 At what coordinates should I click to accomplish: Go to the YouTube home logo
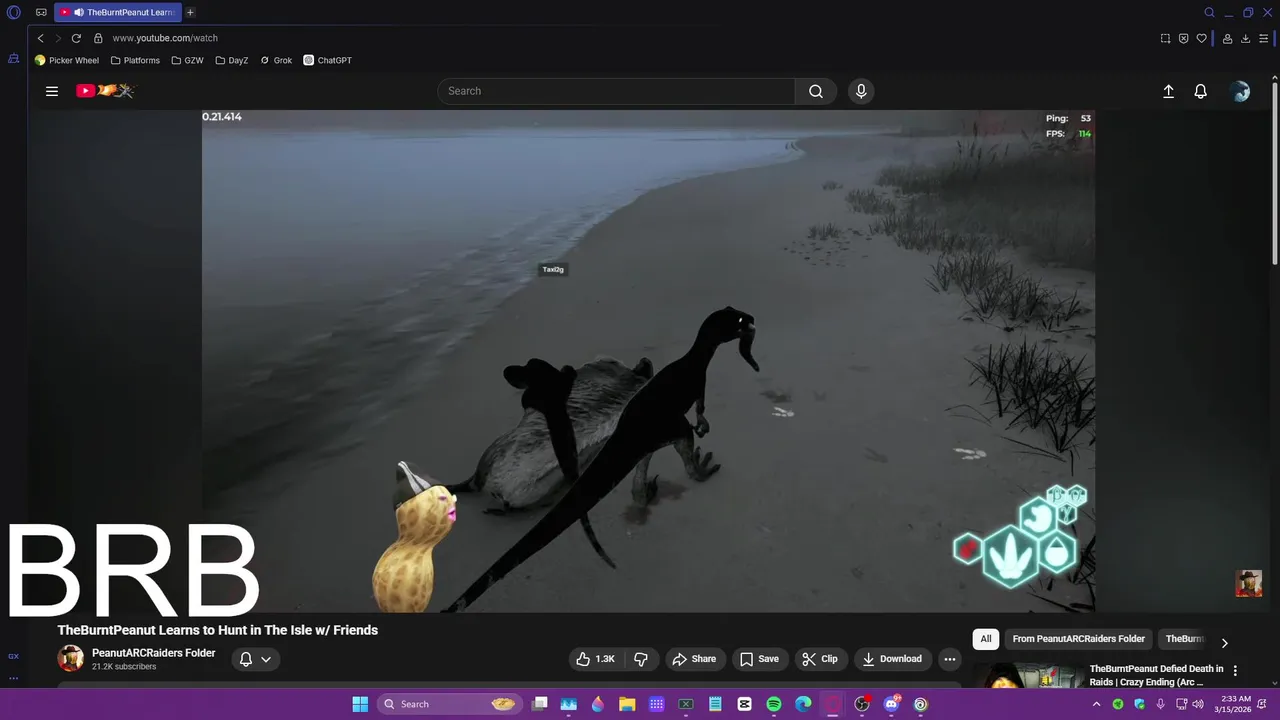(x=104, y=91)
